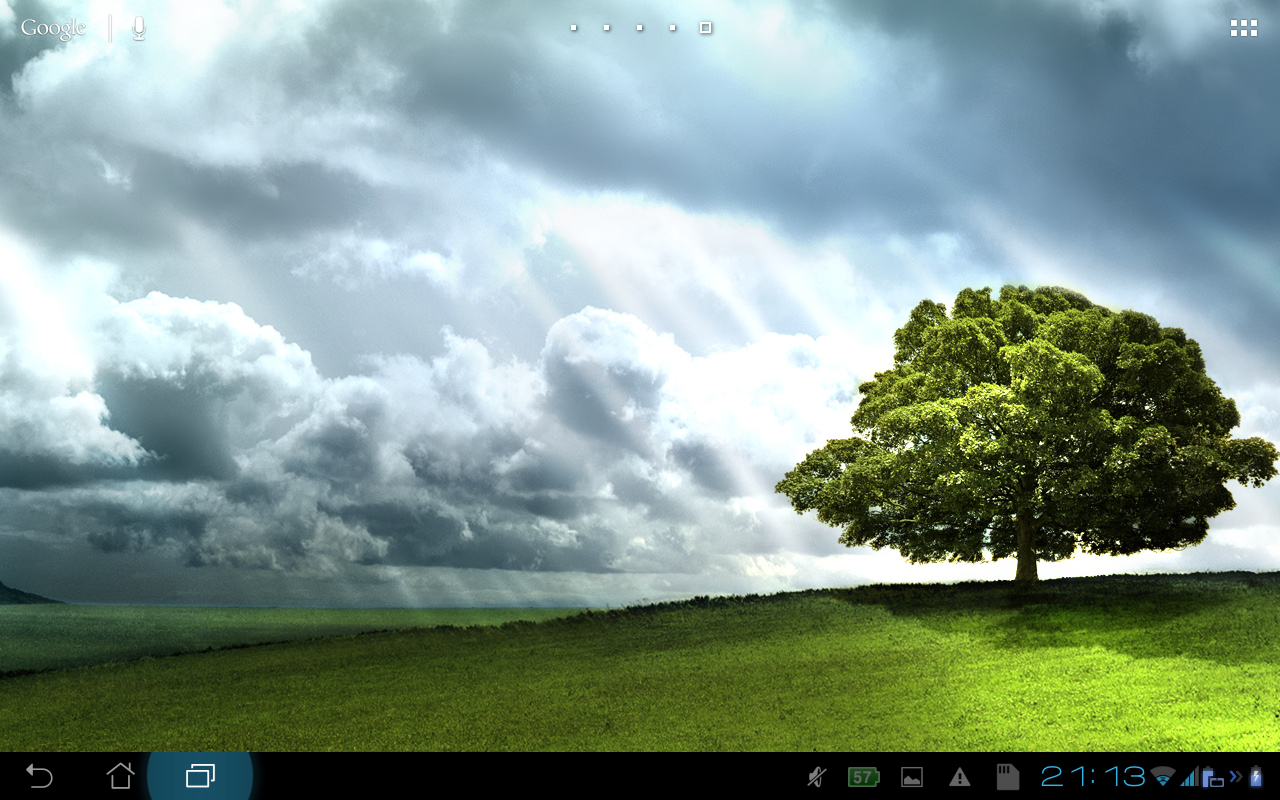Select the first home screen page dot
This screenshot has width=1280, height=800.
(573, 28)
